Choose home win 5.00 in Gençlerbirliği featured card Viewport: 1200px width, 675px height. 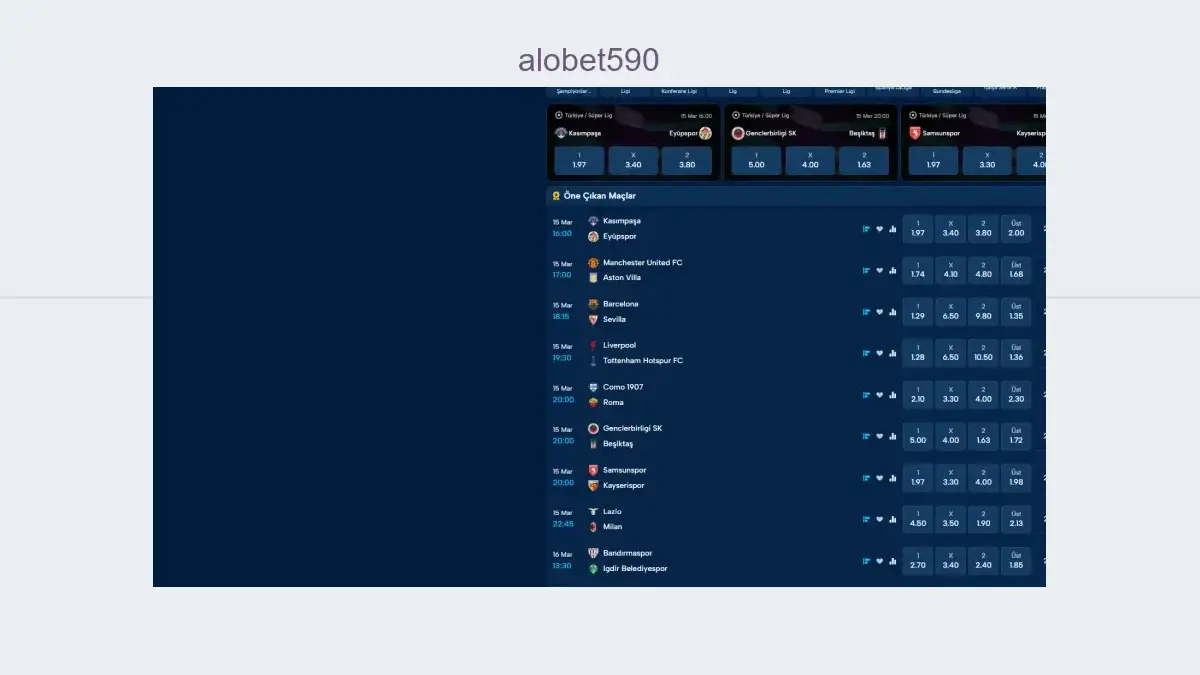point(757,161)
